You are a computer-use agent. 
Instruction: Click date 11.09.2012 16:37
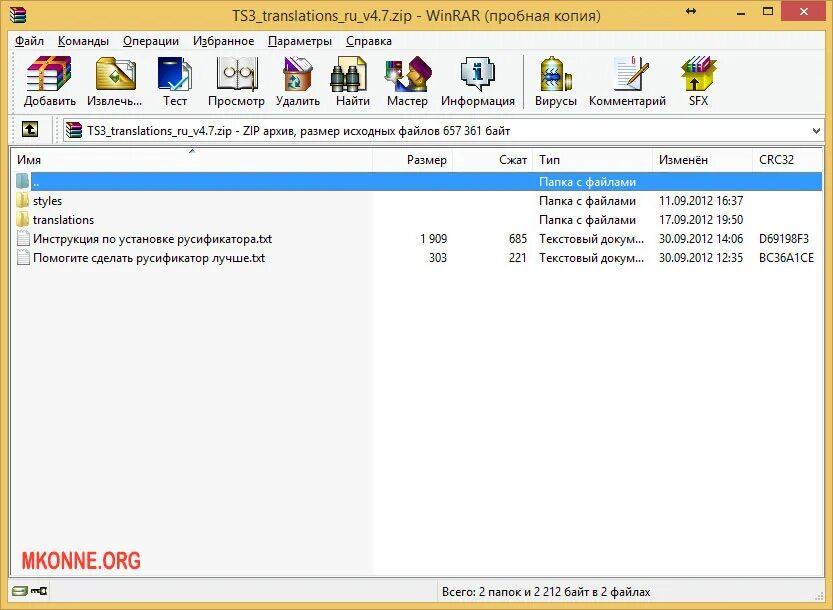pyautogui.click(x=701, y=201)
